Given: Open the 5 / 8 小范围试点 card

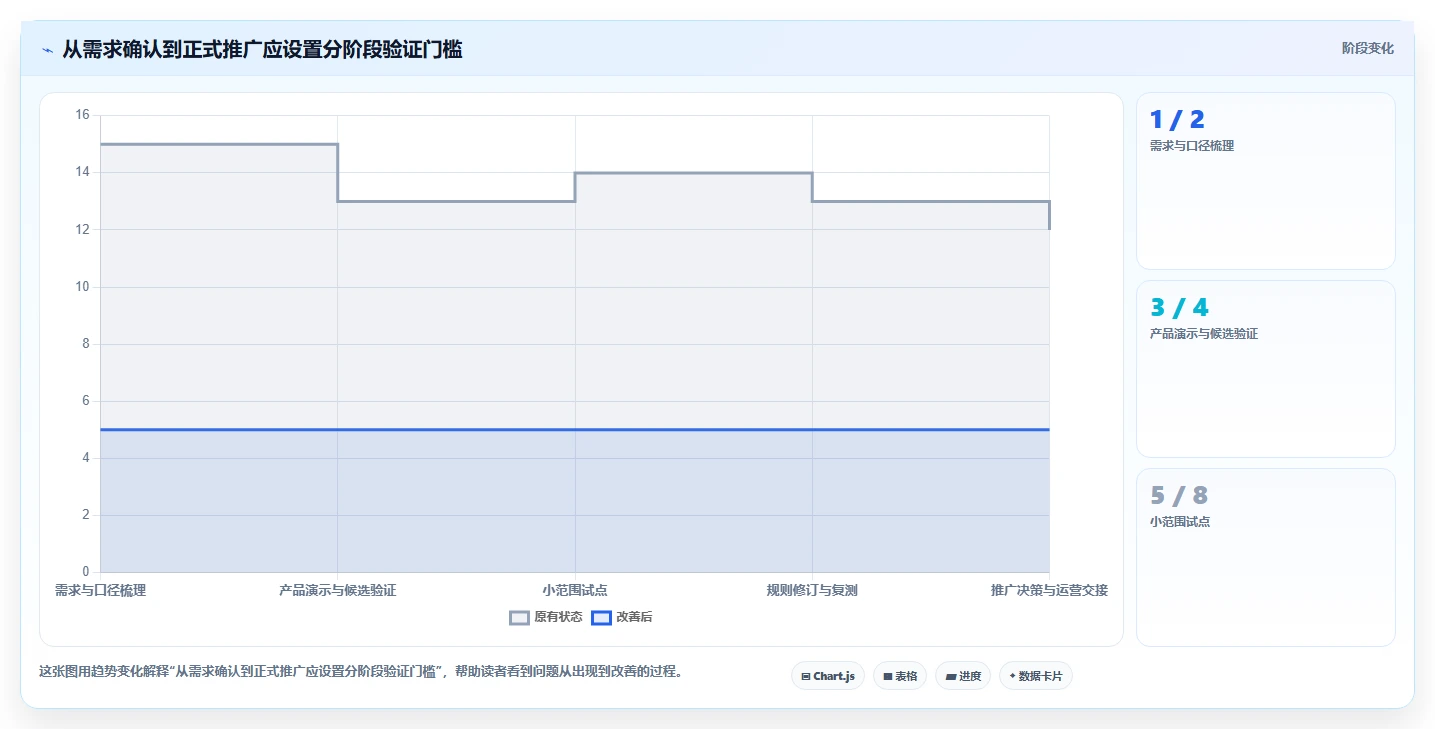Looking at the screenshot, I should 1266,557.
